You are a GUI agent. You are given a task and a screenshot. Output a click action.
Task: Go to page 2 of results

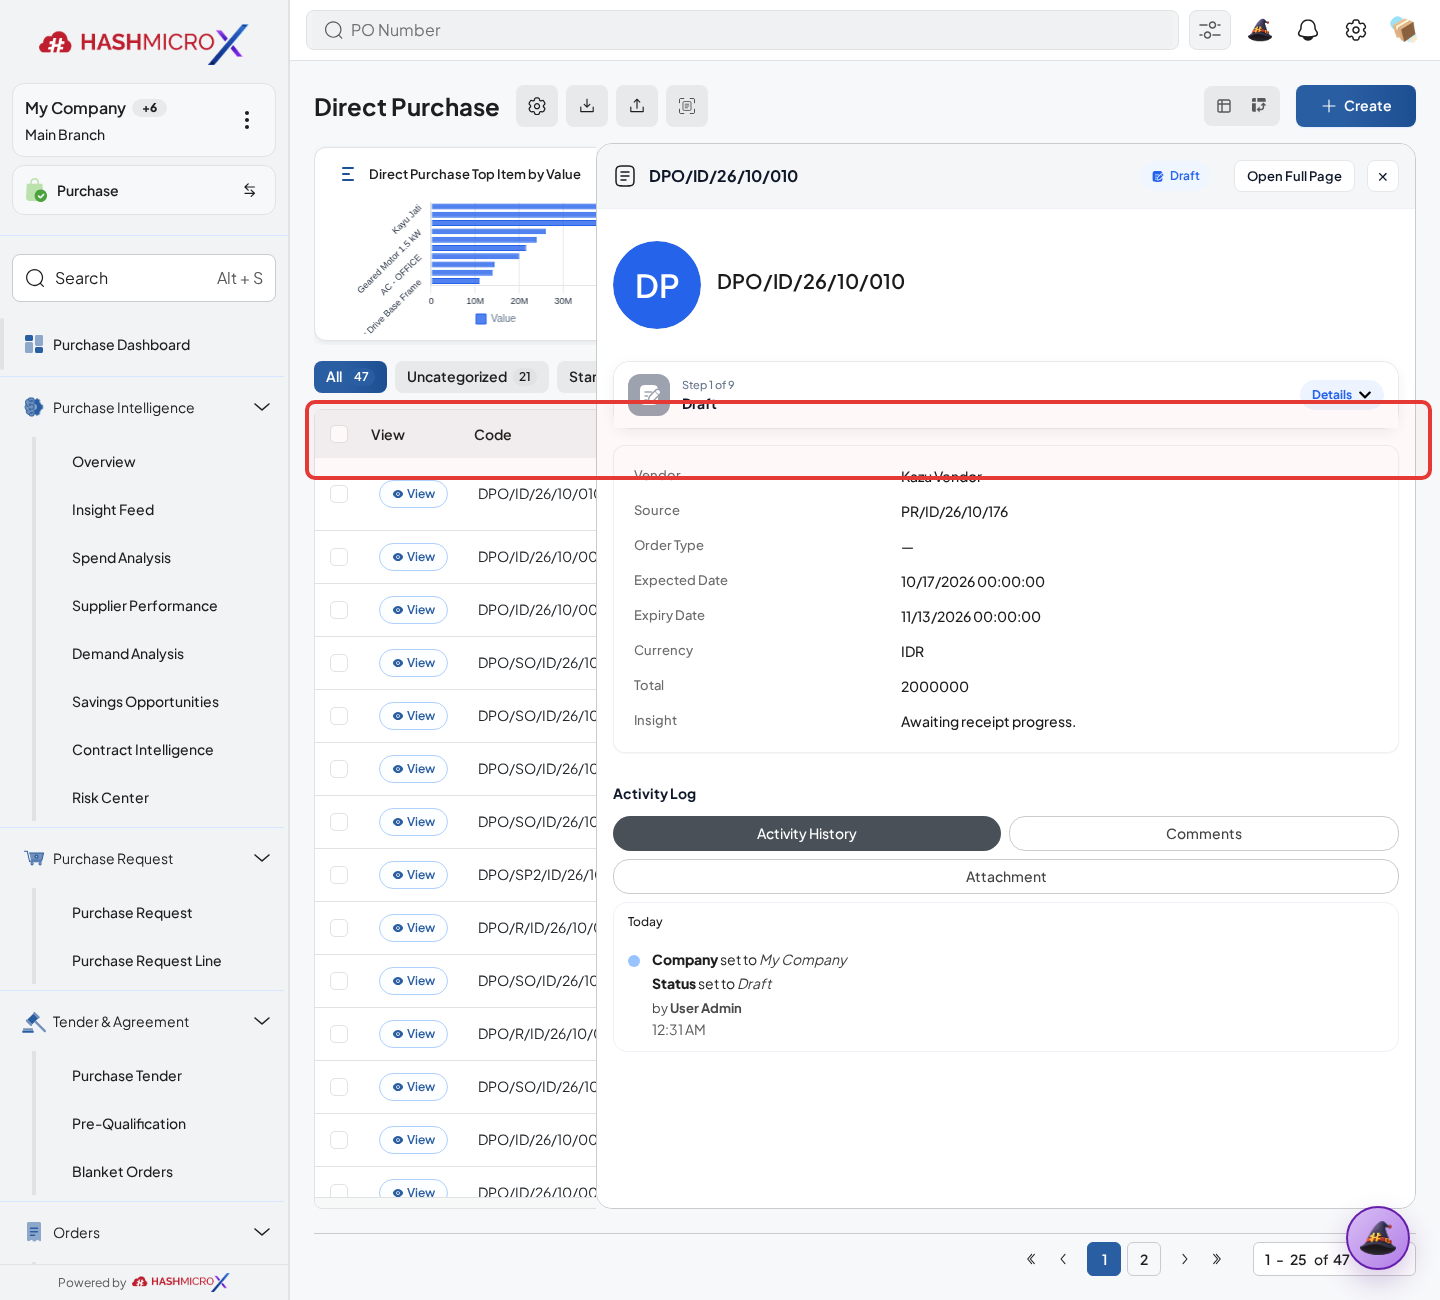pos(1144,1259)
